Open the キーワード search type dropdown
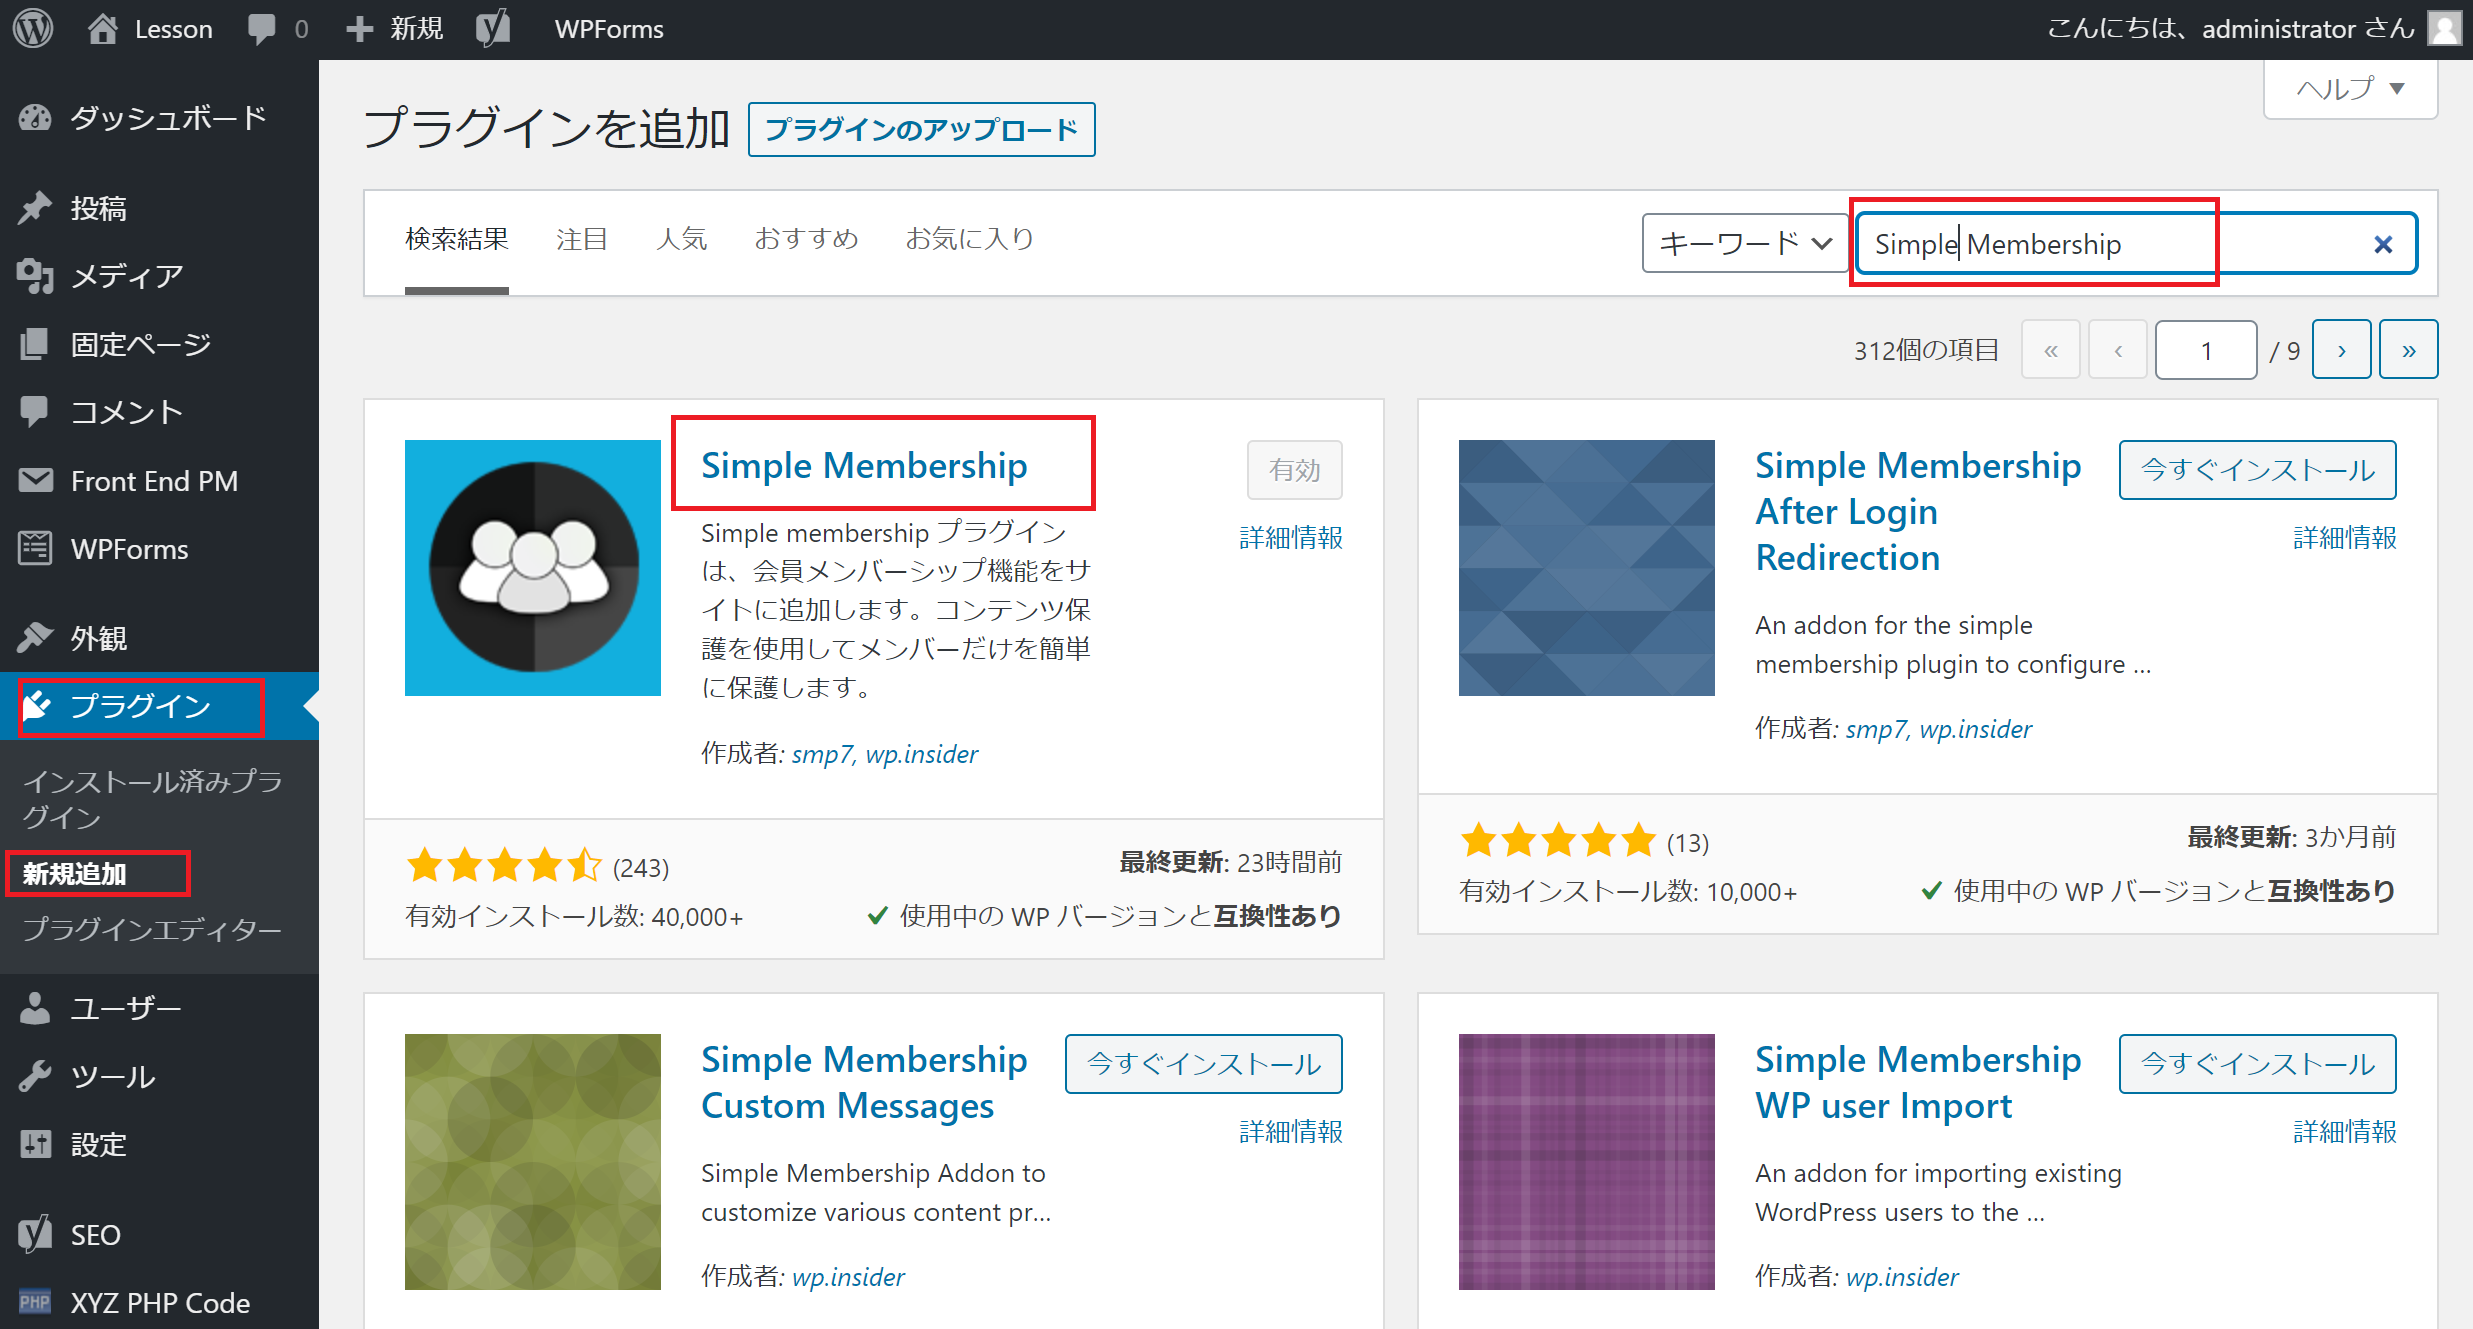2473x1329 pixels. click(1744, 243)
